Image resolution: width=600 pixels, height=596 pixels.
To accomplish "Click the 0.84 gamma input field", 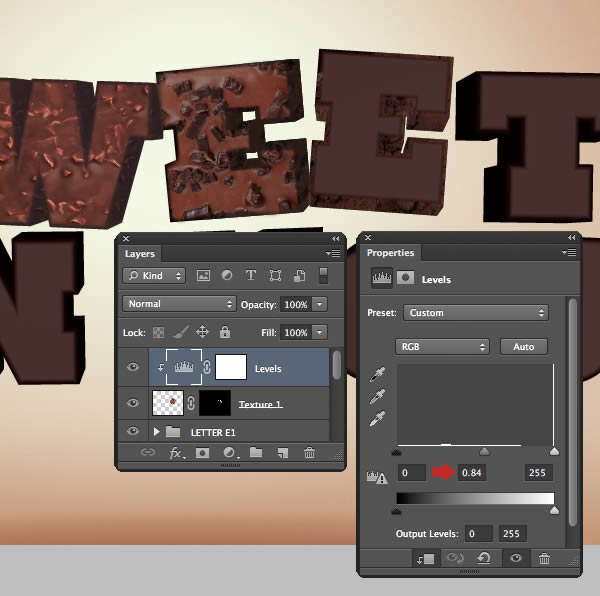I will click(x=471, y=472).
